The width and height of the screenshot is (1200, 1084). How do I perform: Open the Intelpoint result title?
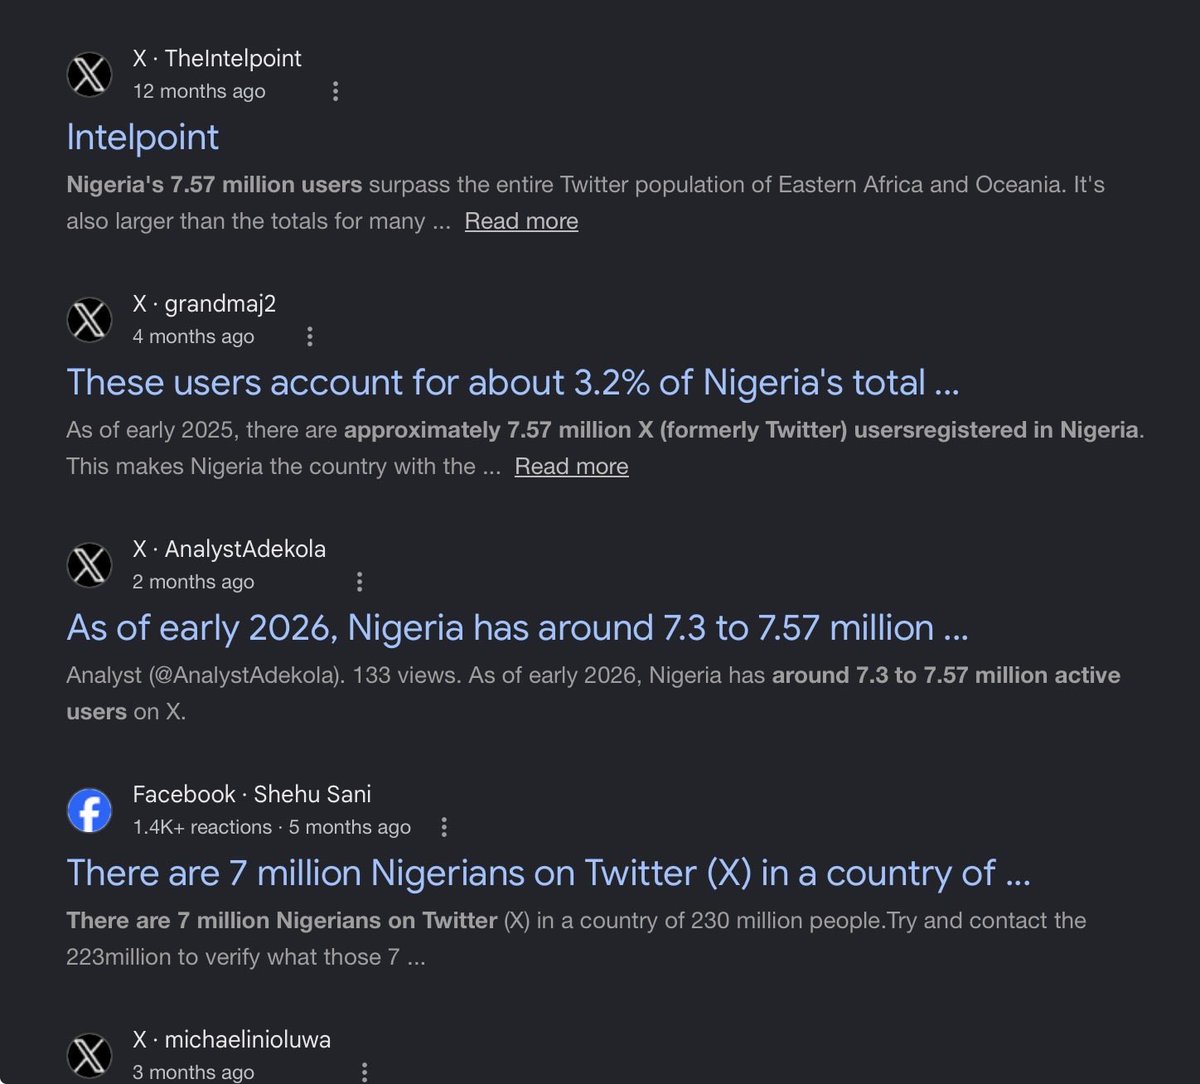click(142, 137)
